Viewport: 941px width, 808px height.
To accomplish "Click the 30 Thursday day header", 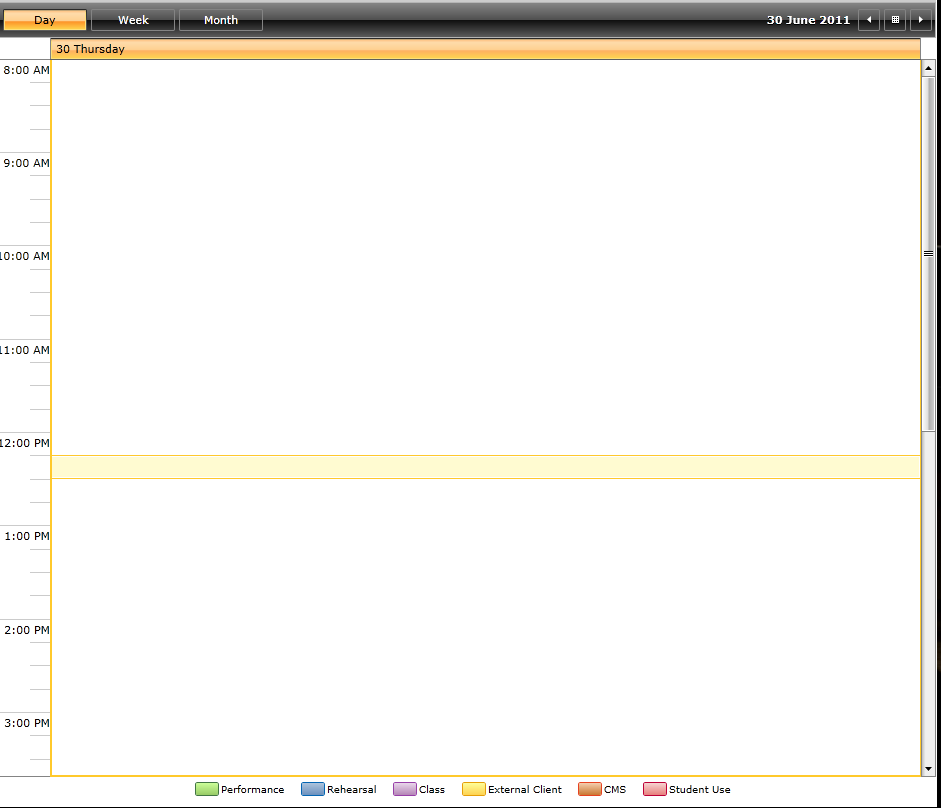I will [x=486, y=49].
